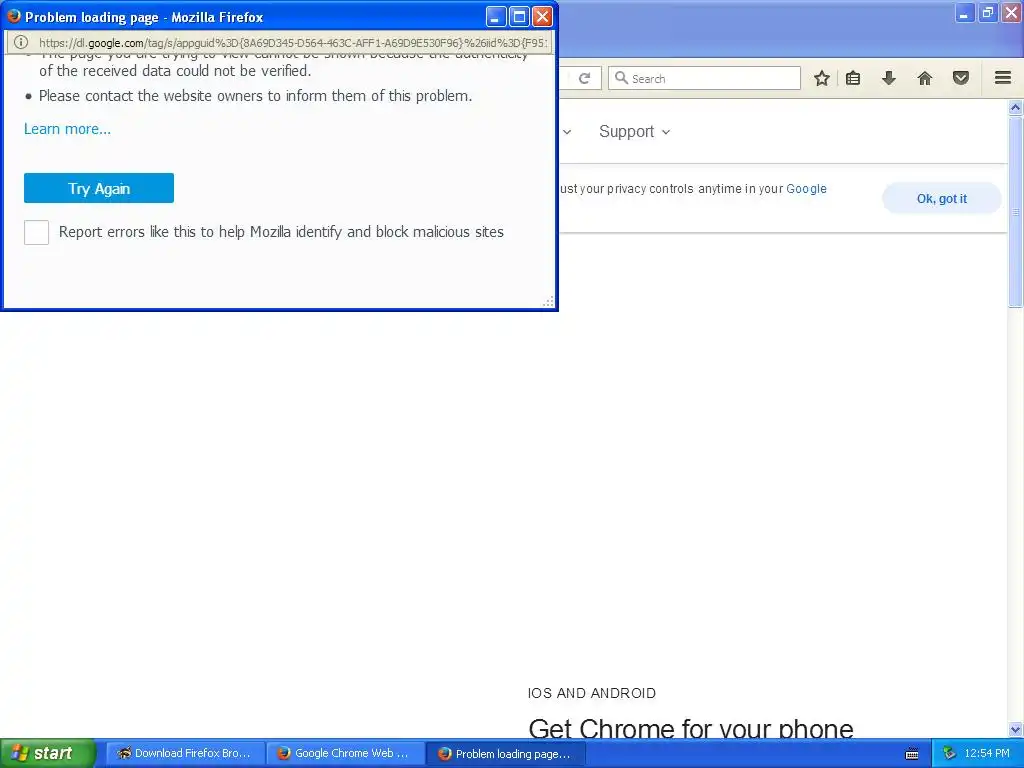Minimize the Problem loading page window
The width and height of the screenshot is (1024, 768).
tap(496, 16)
